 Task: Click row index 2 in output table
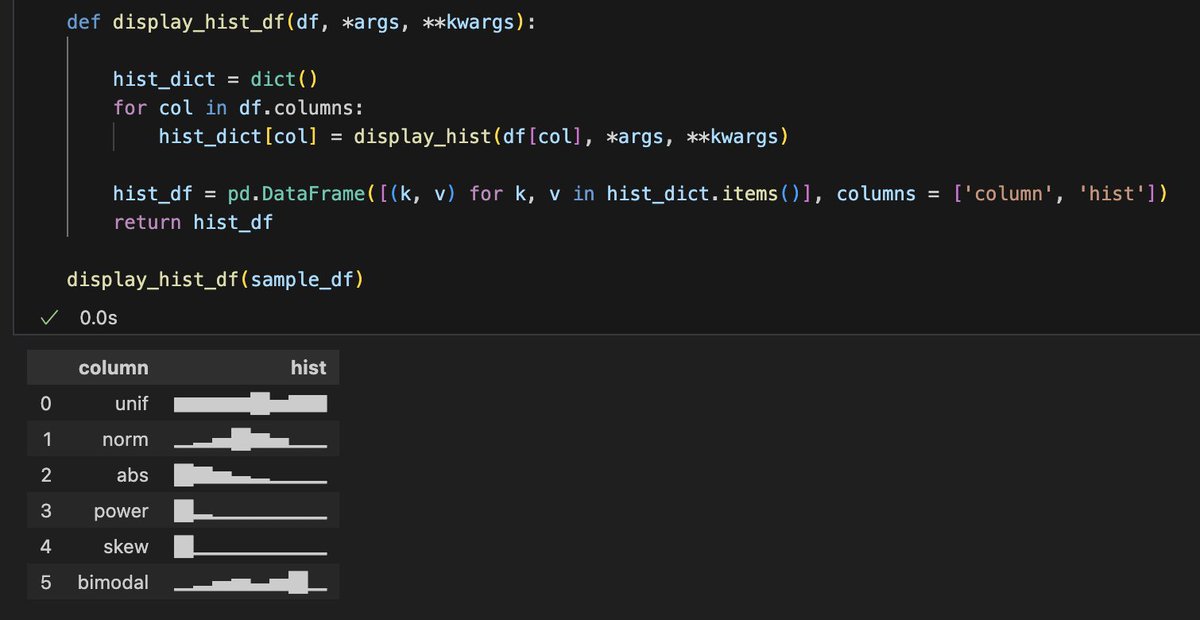(x=45, y=475)
